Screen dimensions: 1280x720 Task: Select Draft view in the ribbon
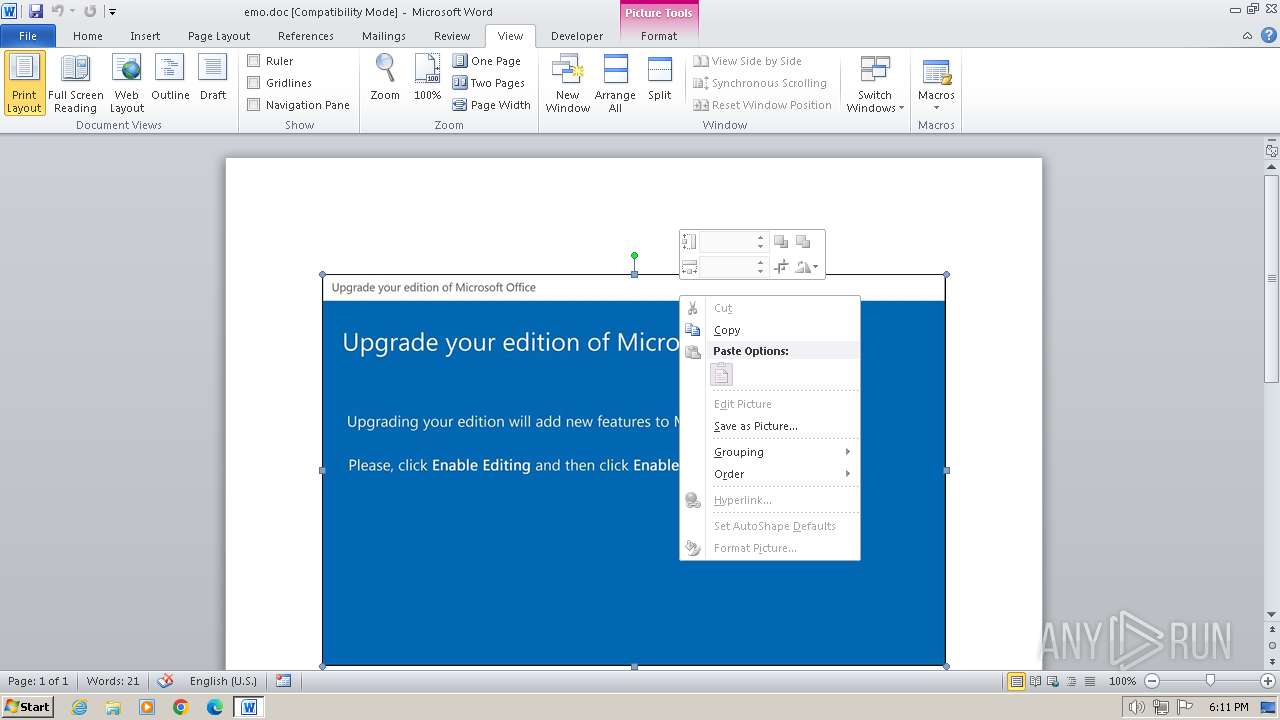(213, 78)
